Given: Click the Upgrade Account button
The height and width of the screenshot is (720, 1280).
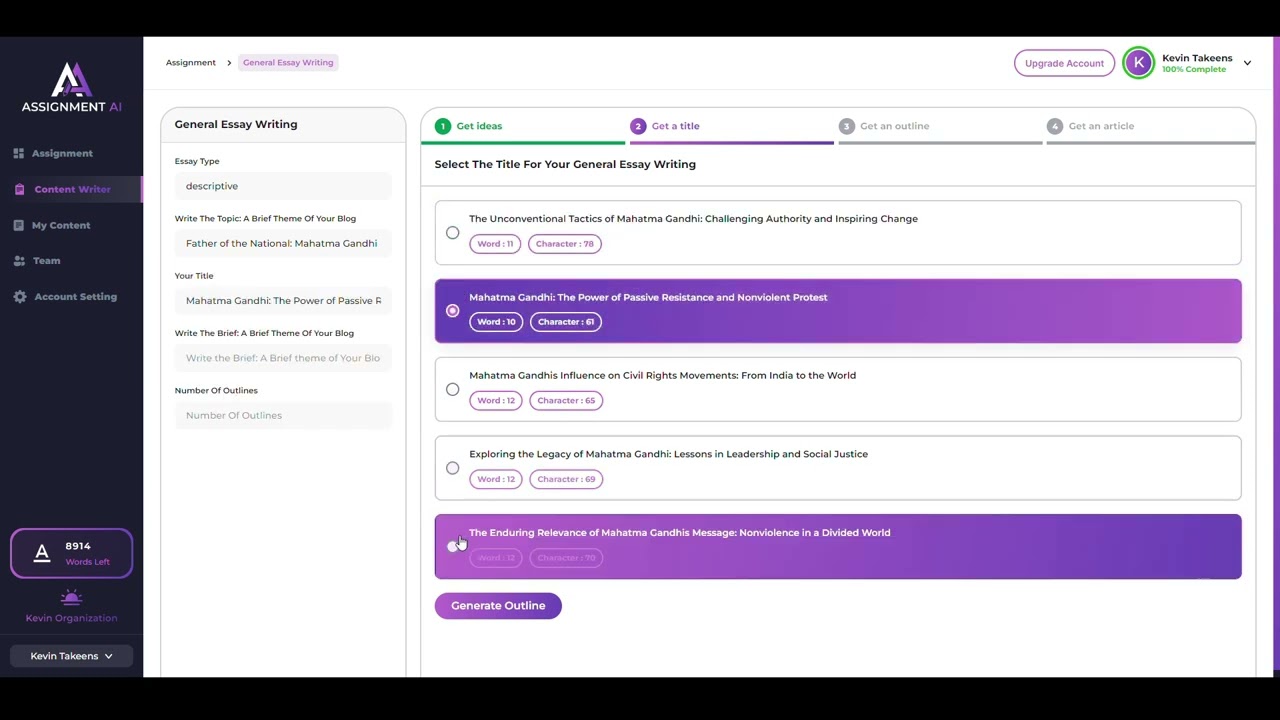Looking at the screenshot, I should (x=1064, y=62).
